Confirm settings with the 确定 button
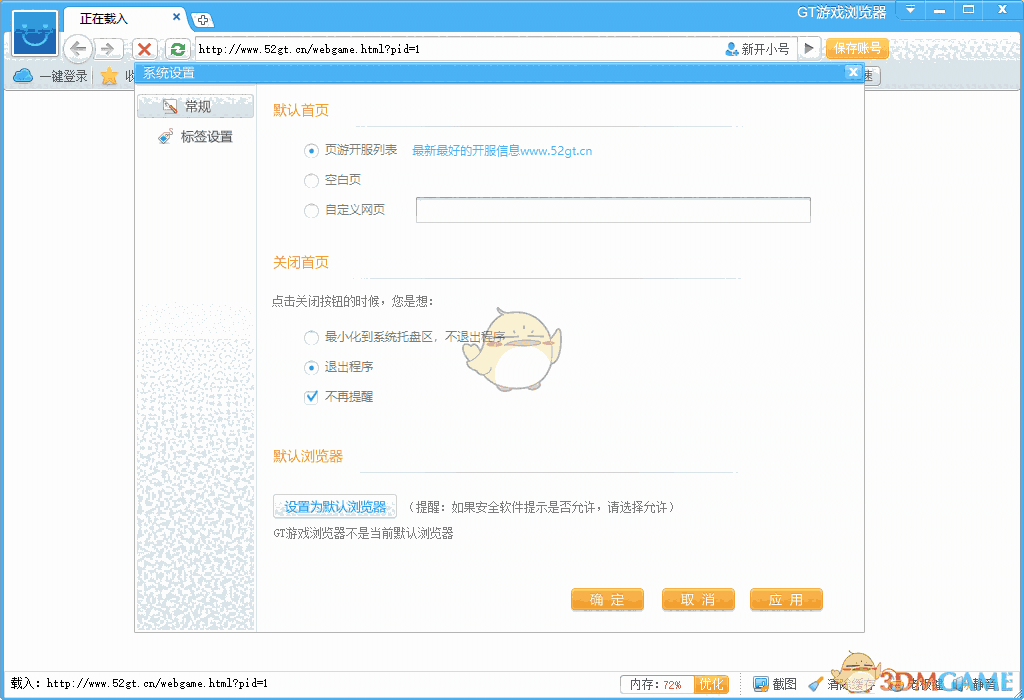1024x700 pixels. [607, 599]
